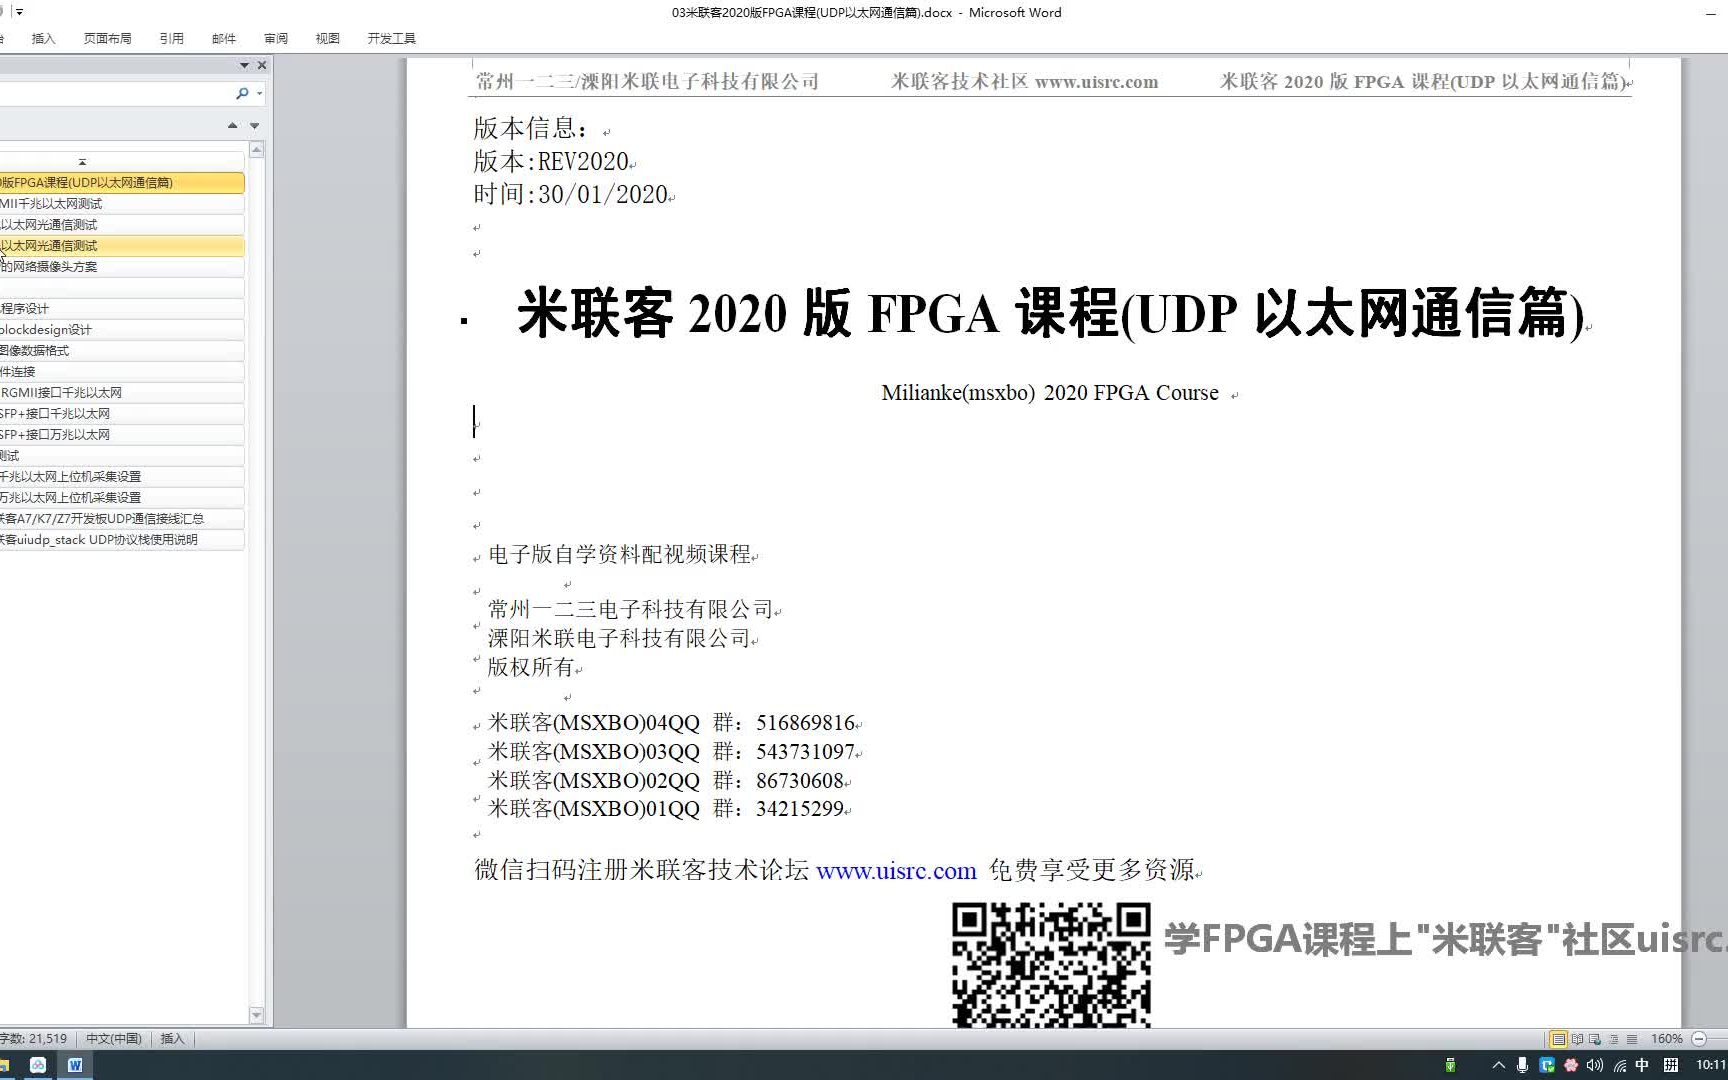Screen dimensions: 1728x1080
Task: Expand search options arrow beside magnifier
Action: [x=260, y=93]
